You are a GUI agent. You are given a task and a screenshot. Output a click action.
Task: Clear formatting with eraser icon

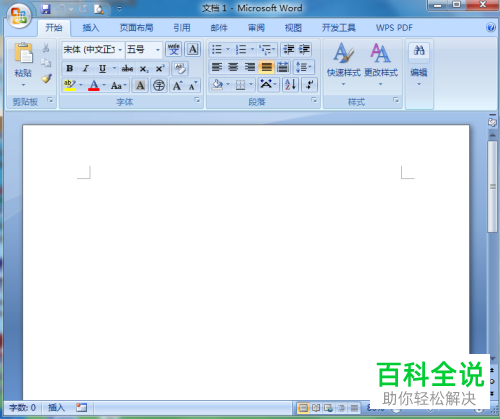click(x=180, y=68)
